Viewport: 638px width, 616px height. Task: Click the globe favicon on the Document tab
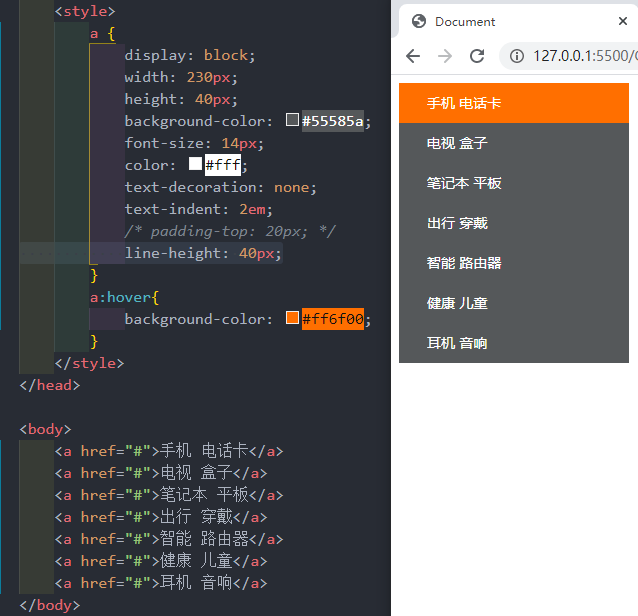419,21
